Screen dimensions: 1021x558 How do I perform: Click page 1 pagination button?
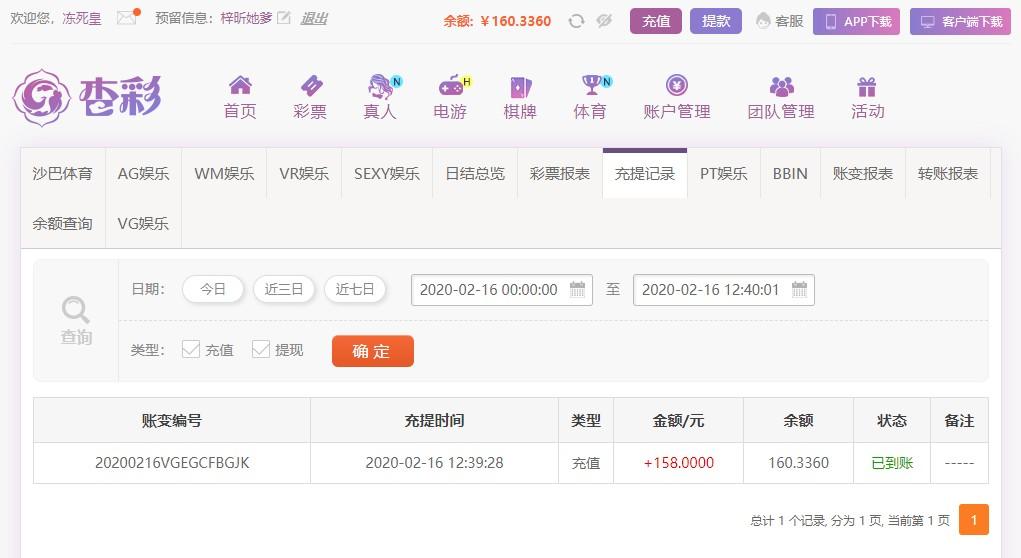(x=973, y=520)
